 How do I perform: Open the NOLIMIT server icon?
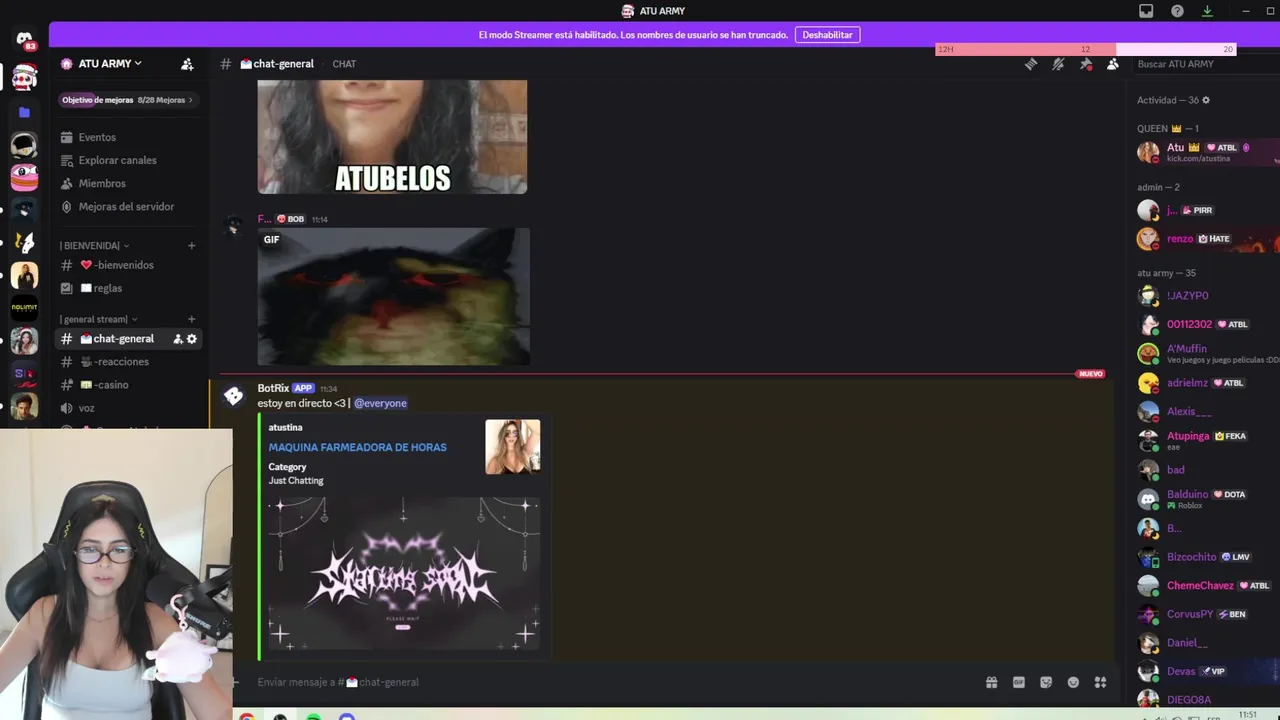pyautogui.click(x=24, y=307)
